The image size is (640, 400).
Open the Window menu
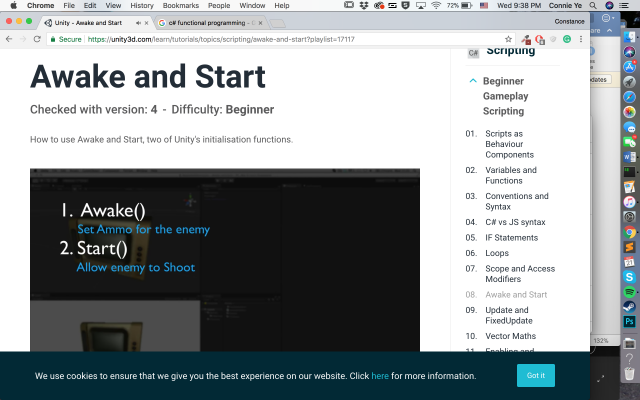click(x=252, y=5)
